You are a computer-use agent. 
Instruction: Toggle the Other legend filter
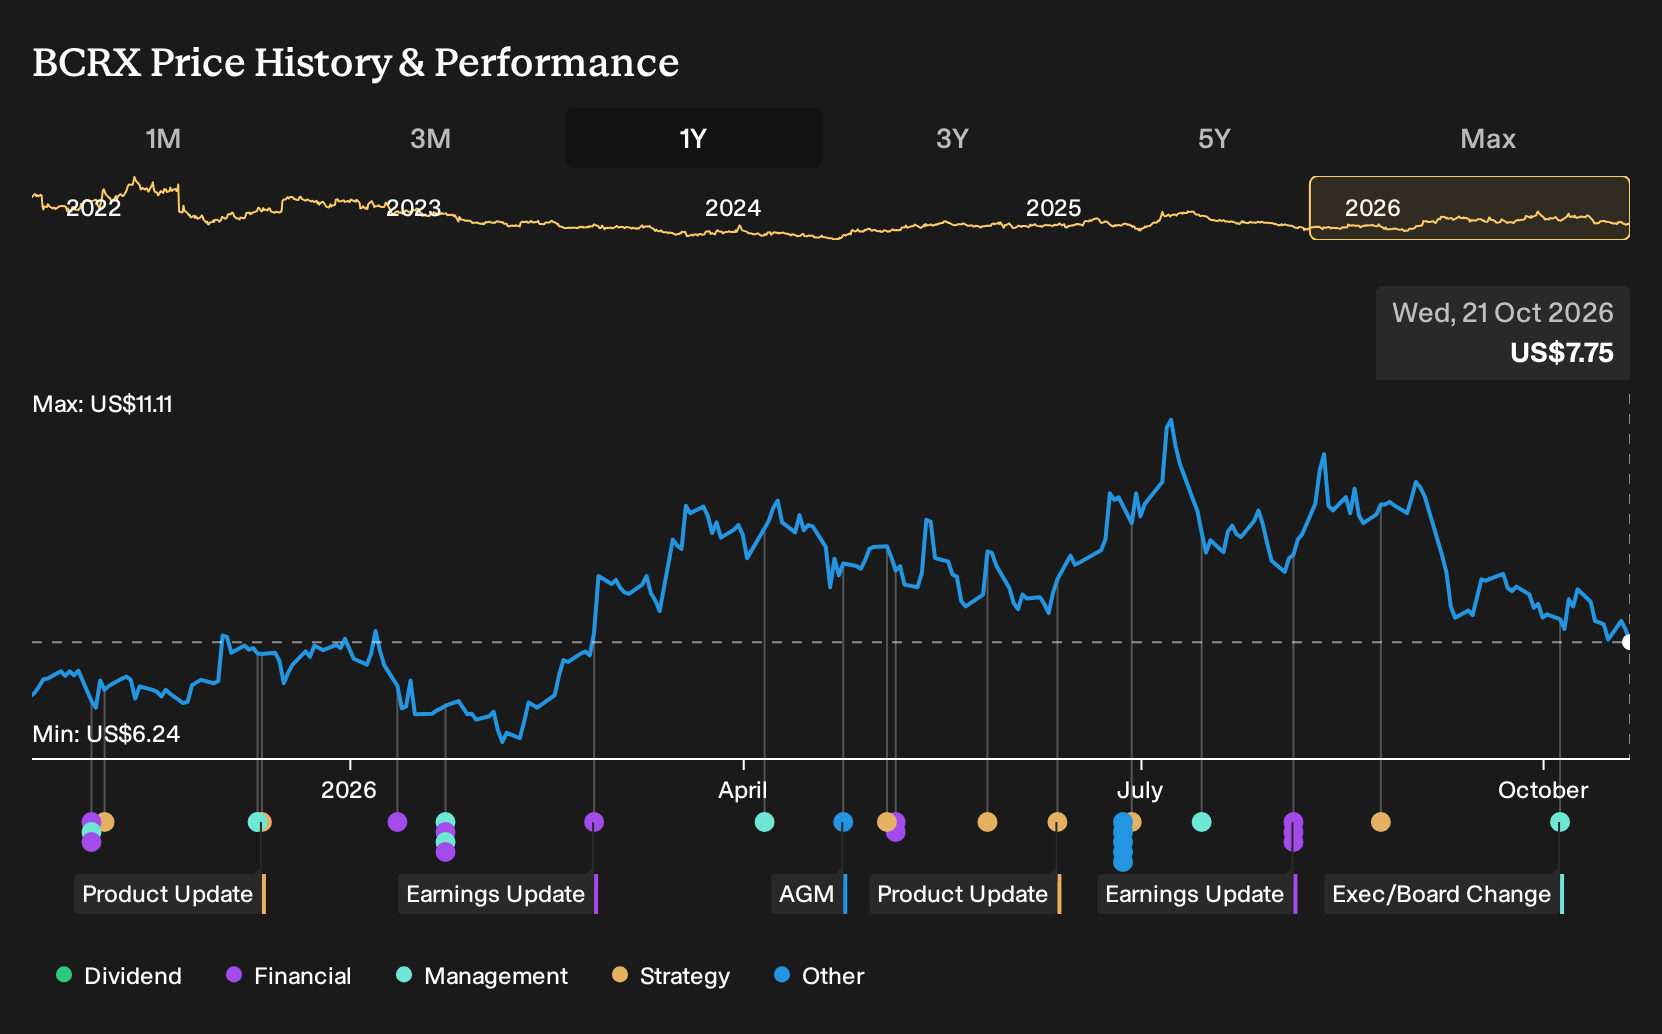(819, 976)
